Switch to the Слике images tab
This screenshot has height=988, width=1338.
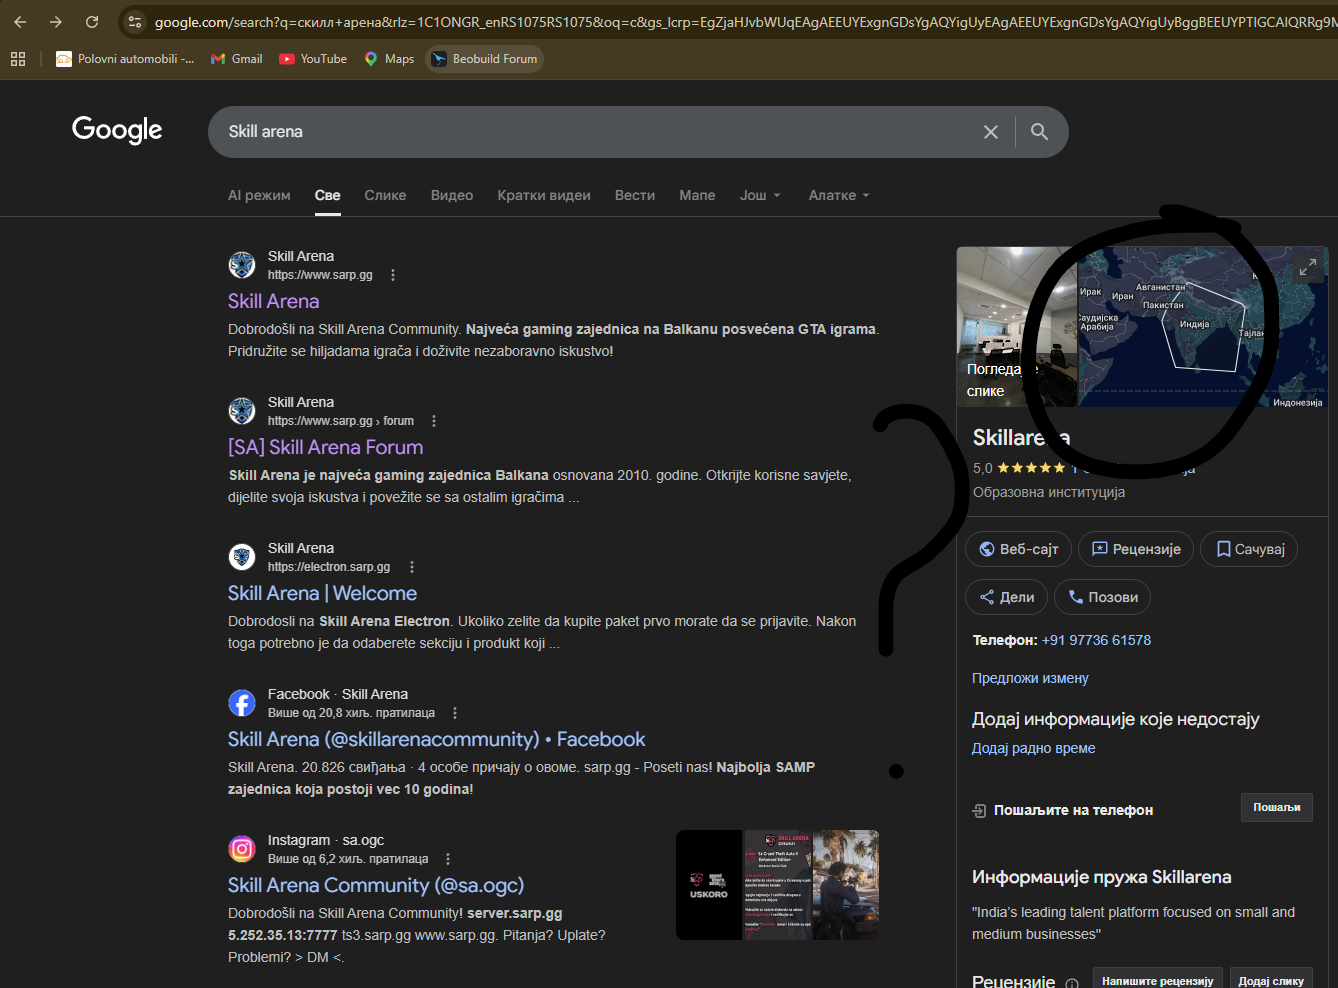385,195
